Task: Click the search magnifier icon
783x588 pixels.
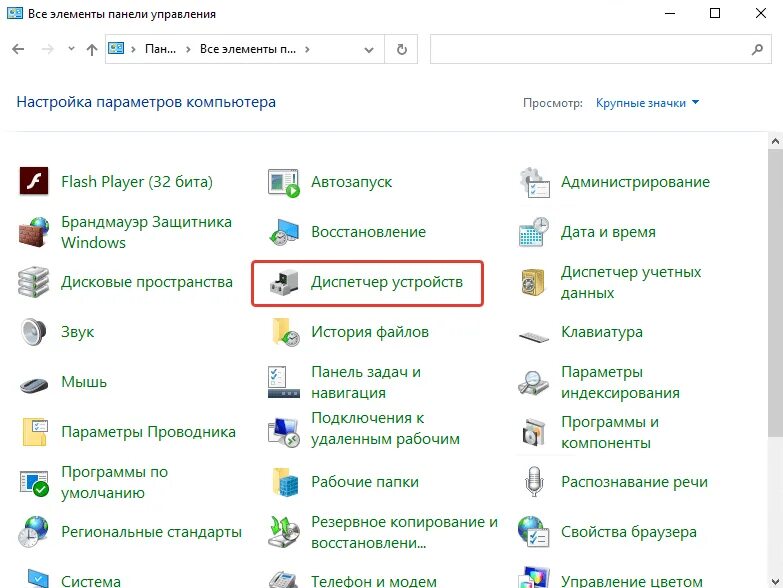Action: pyautogui.click(x=758, y=49)
